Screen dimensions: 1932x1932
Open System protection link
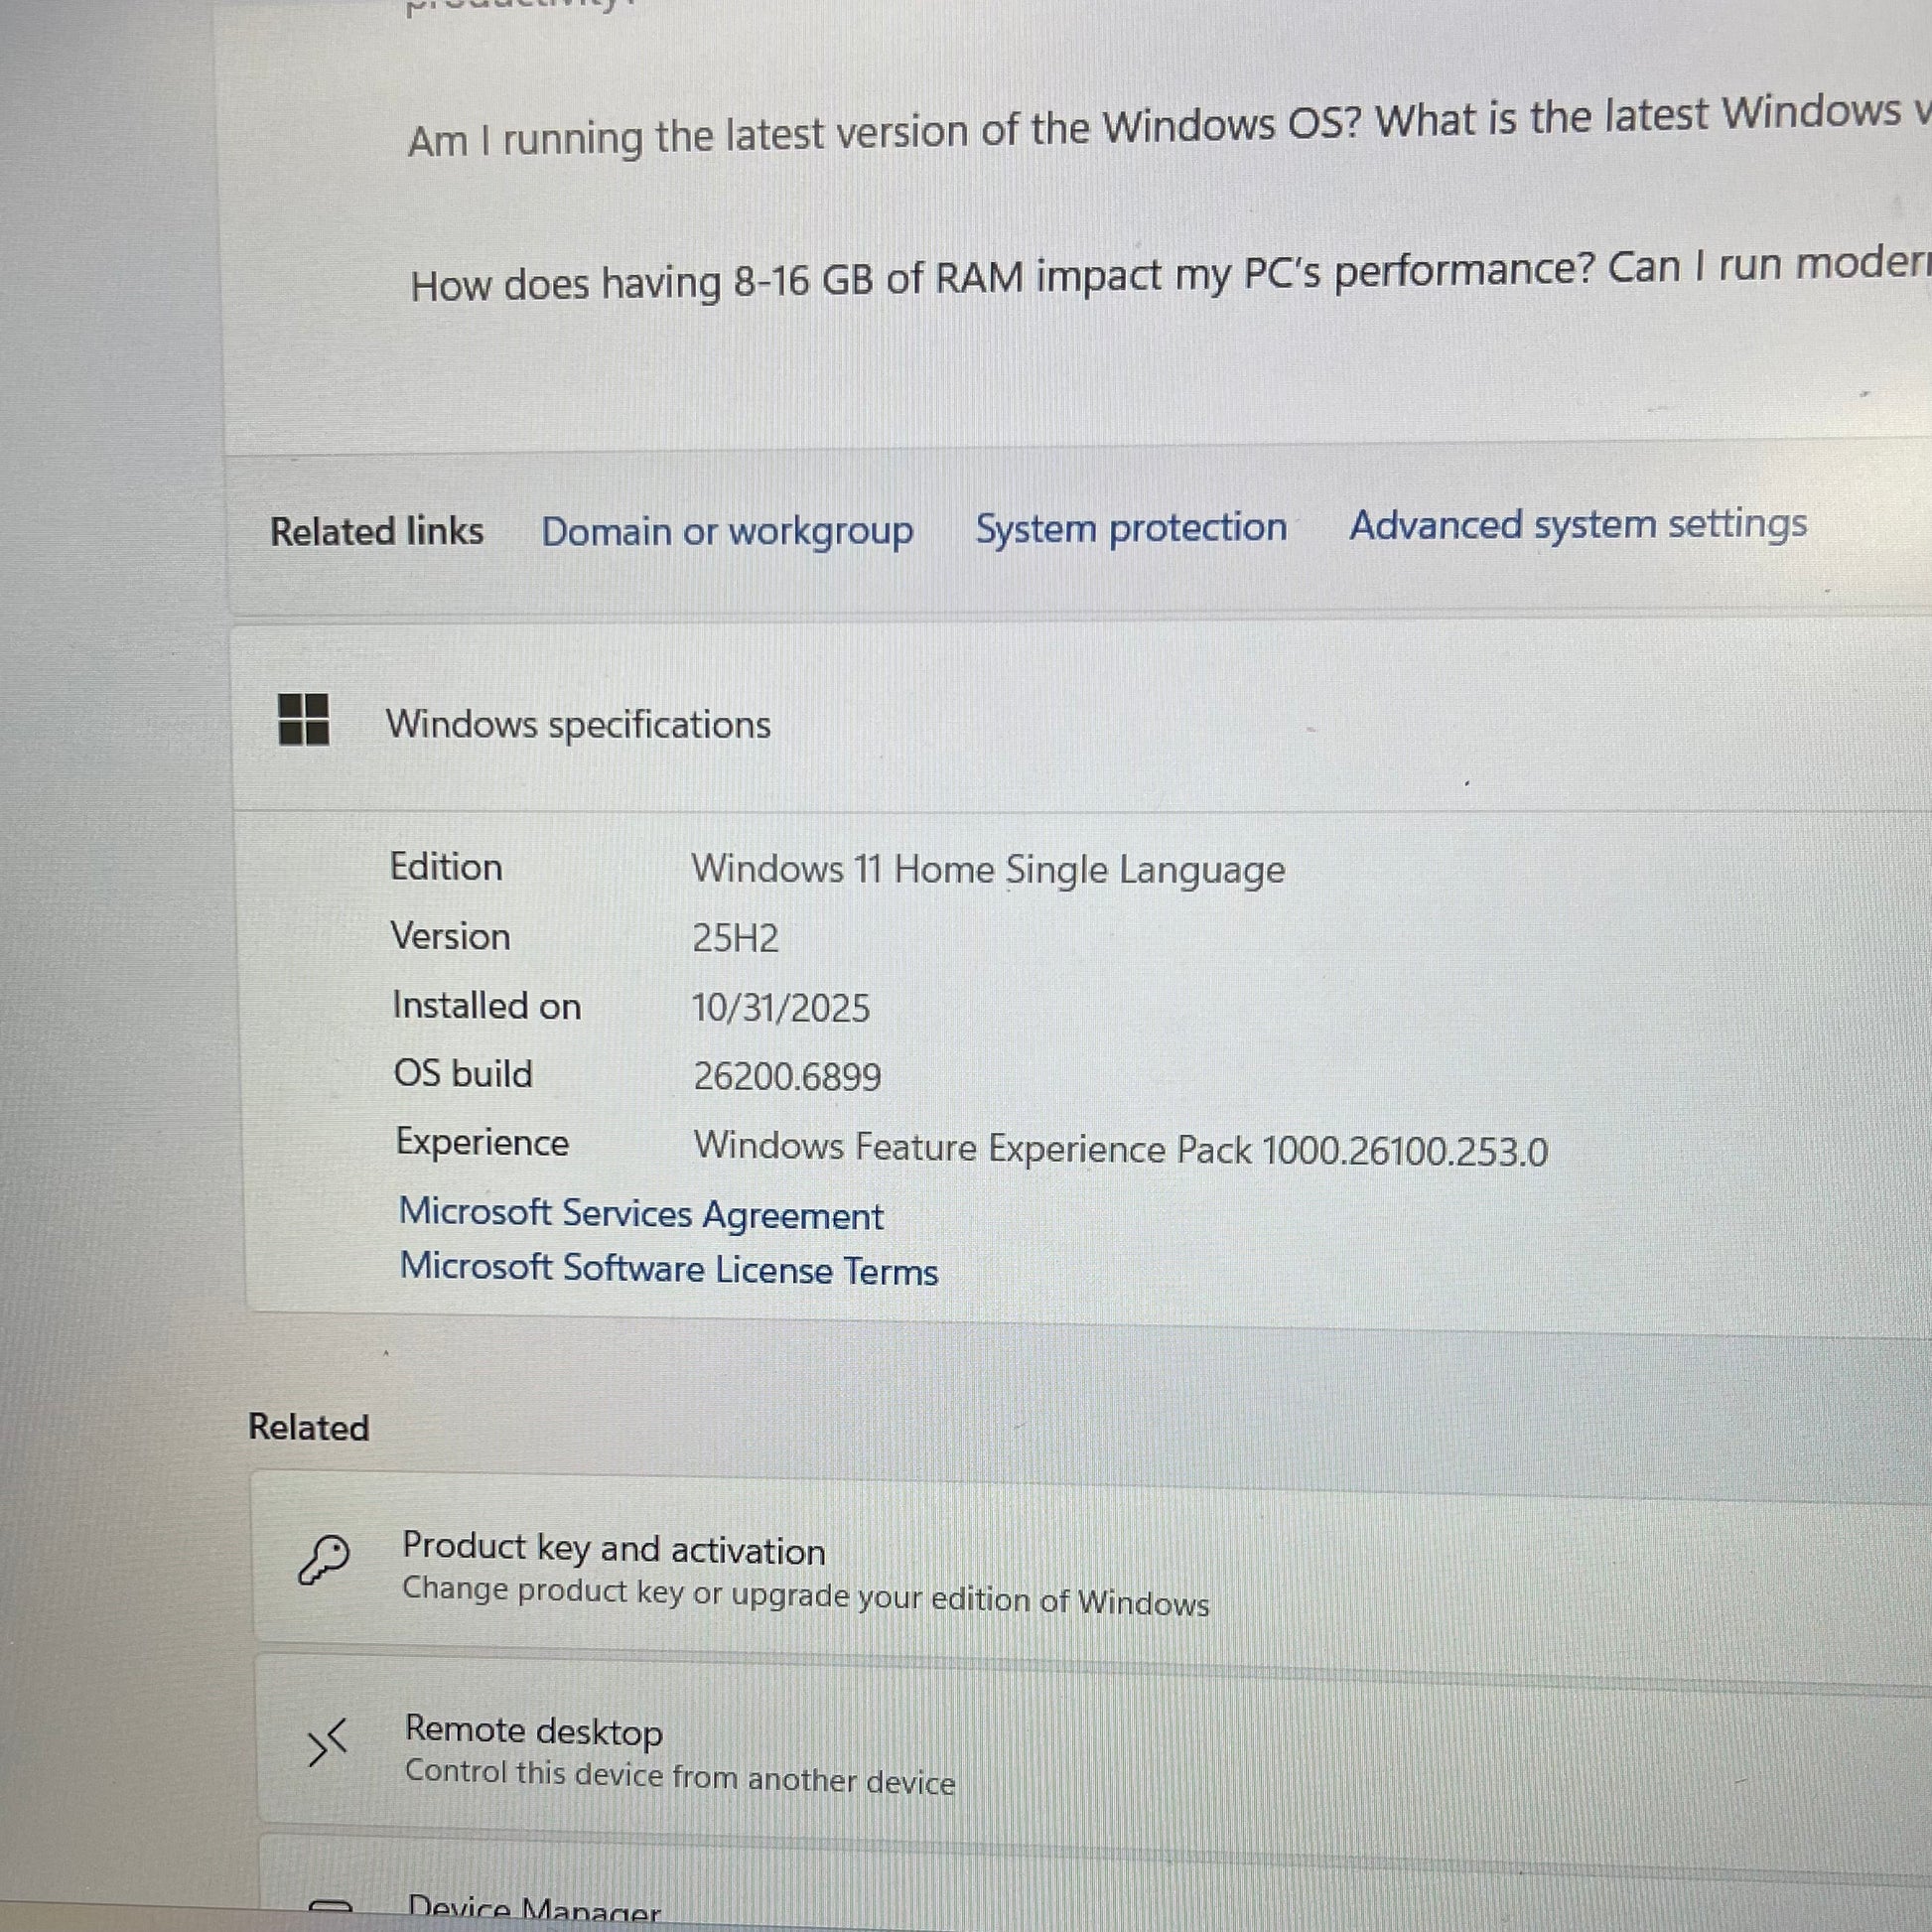(1131, 528)
